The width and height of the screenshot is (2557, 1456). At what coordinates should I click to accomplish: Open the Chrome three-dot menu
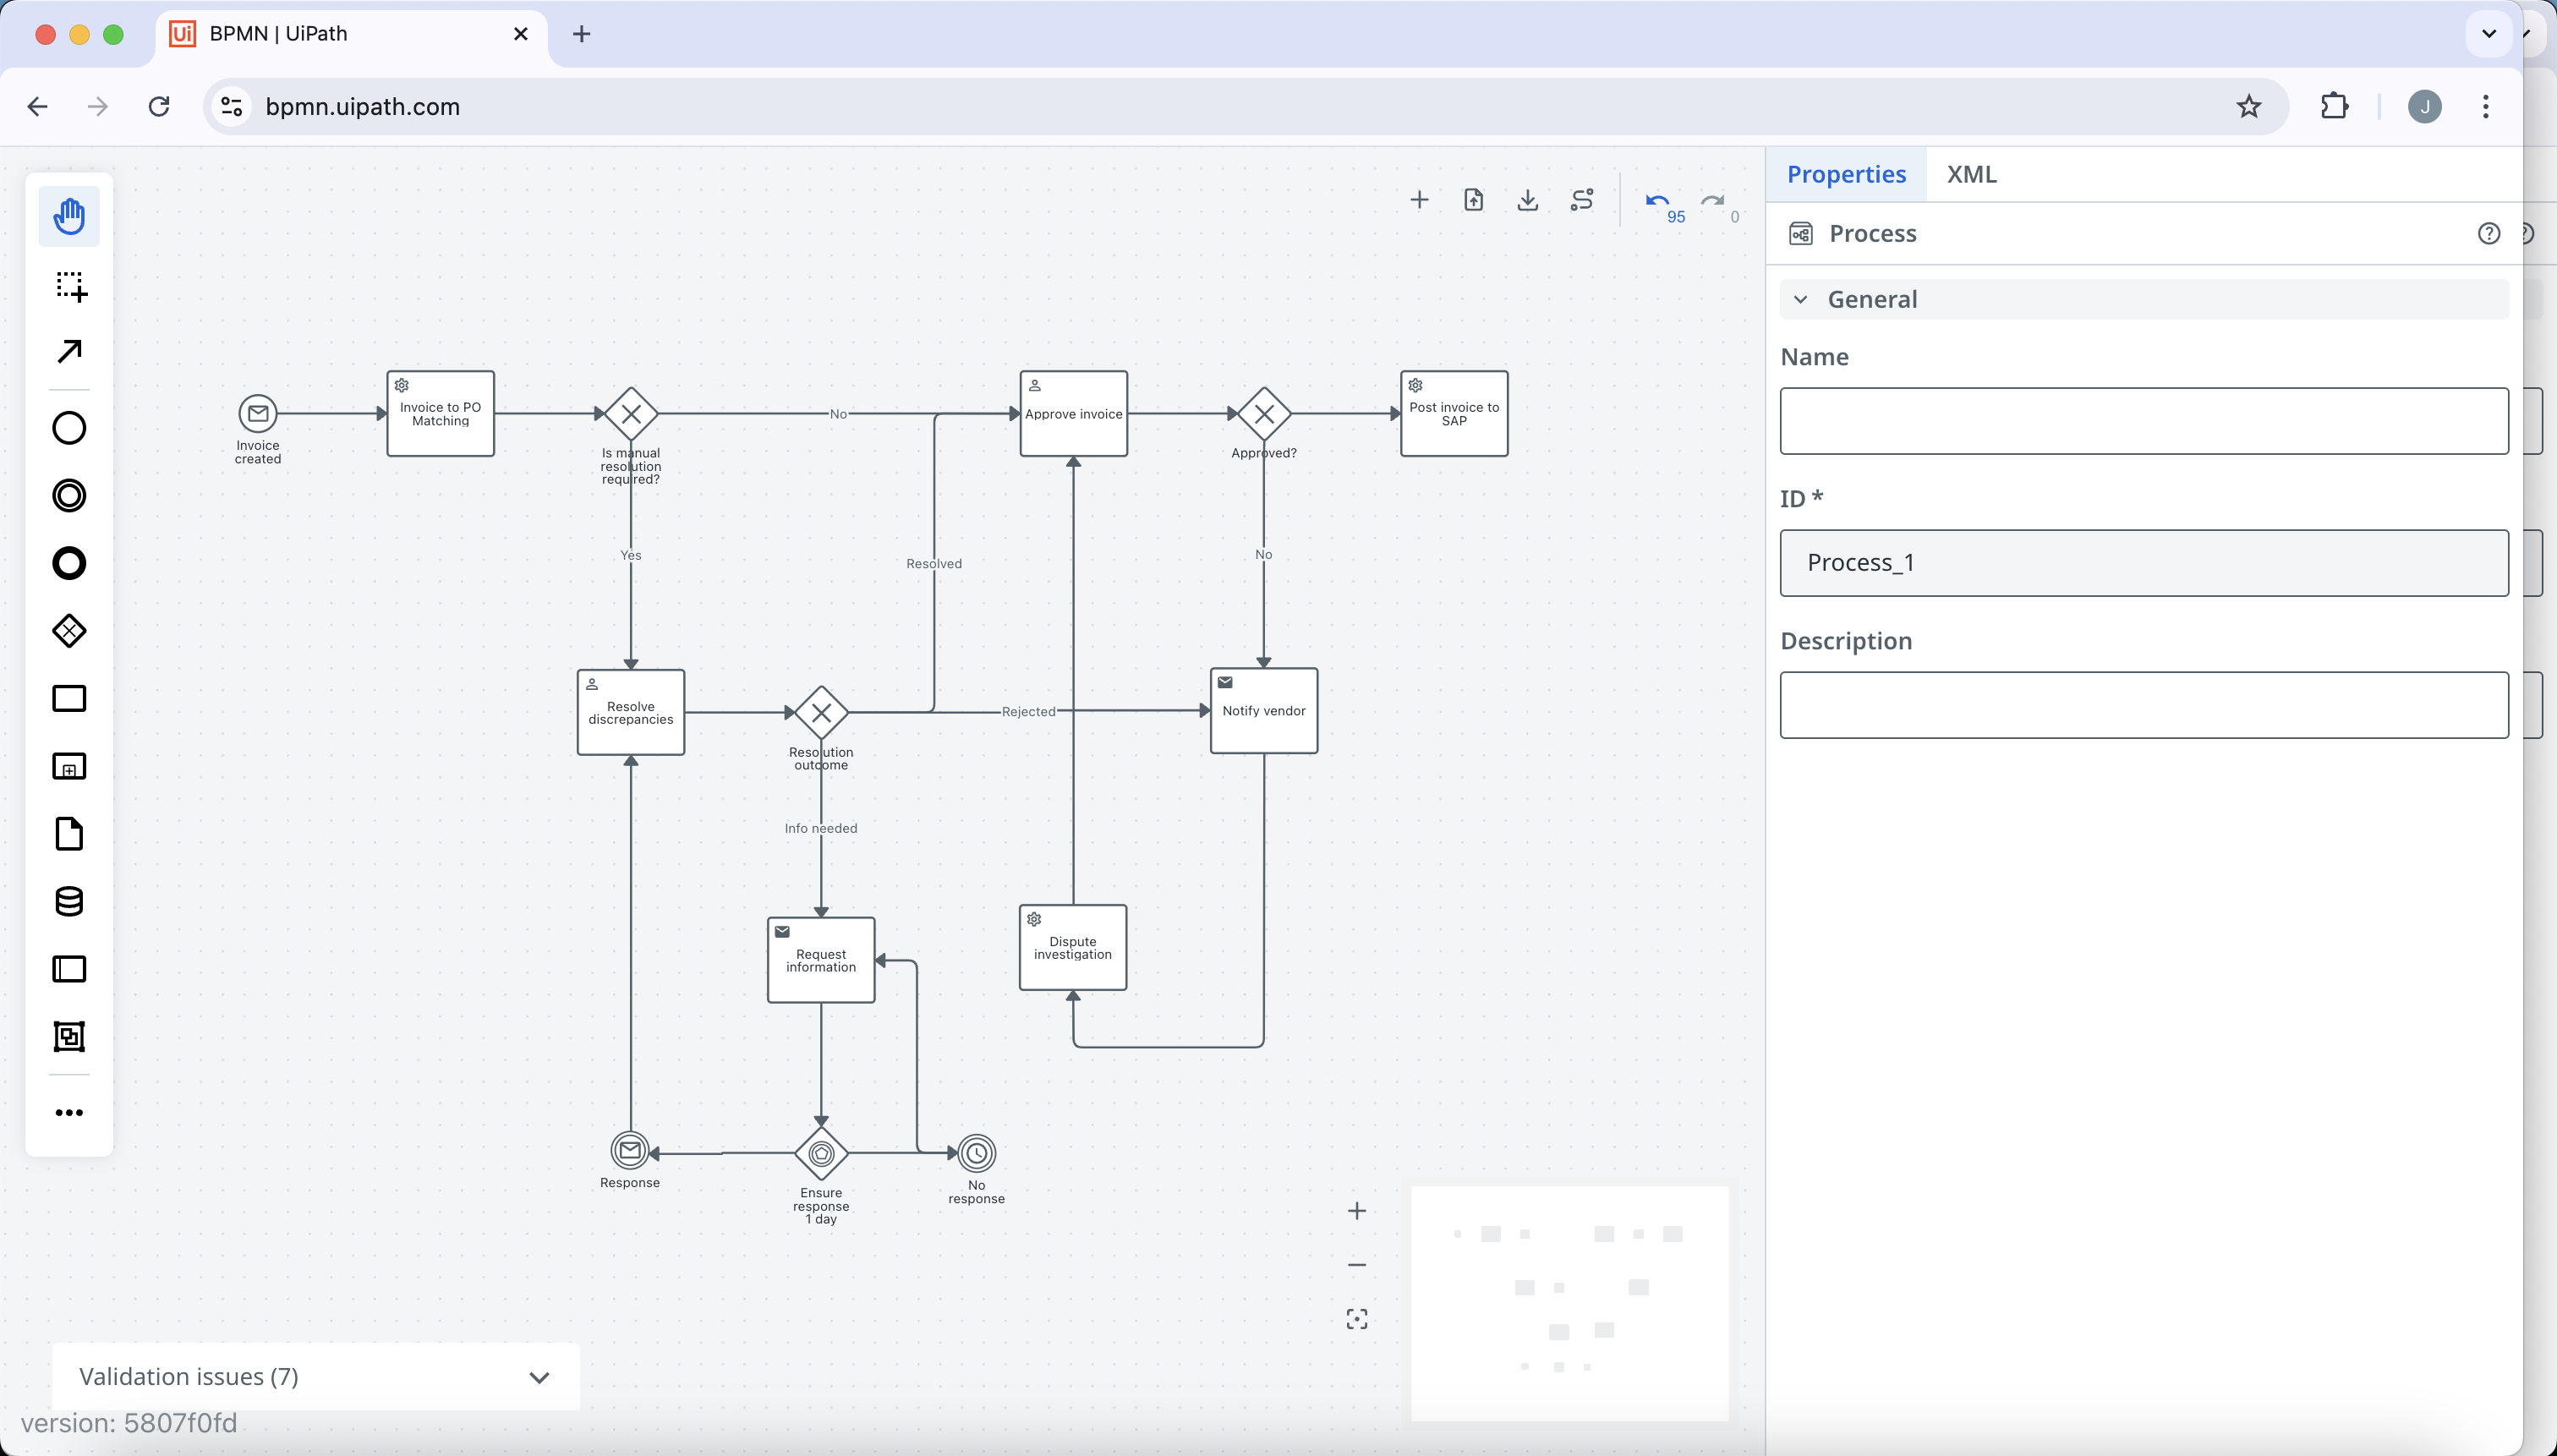(2485, 106)
